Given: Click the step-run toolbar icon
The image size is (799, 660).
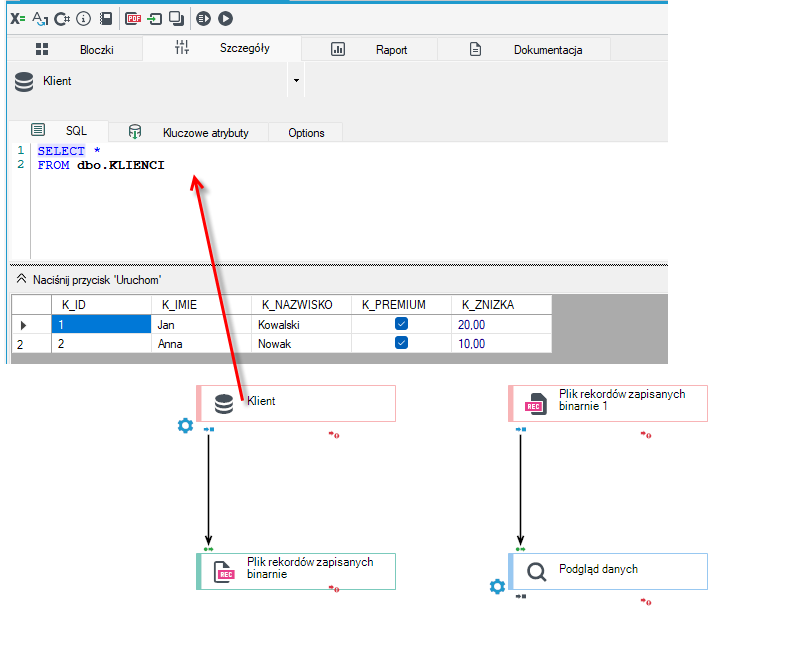Looking at the screenshot, I should [x=203, y=19].
